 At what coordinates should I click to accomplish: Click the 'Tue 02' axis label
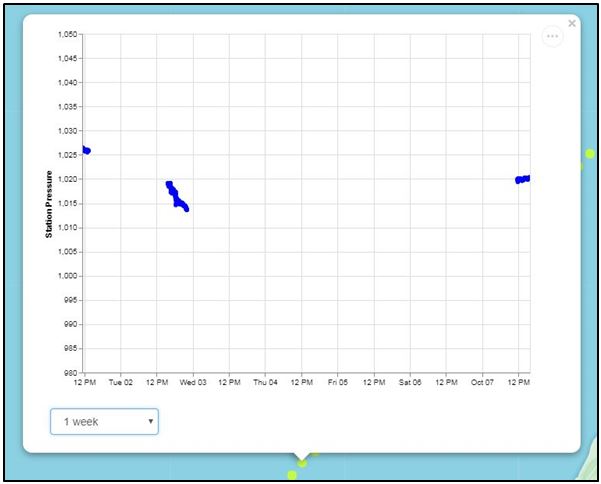coord(121,382)
